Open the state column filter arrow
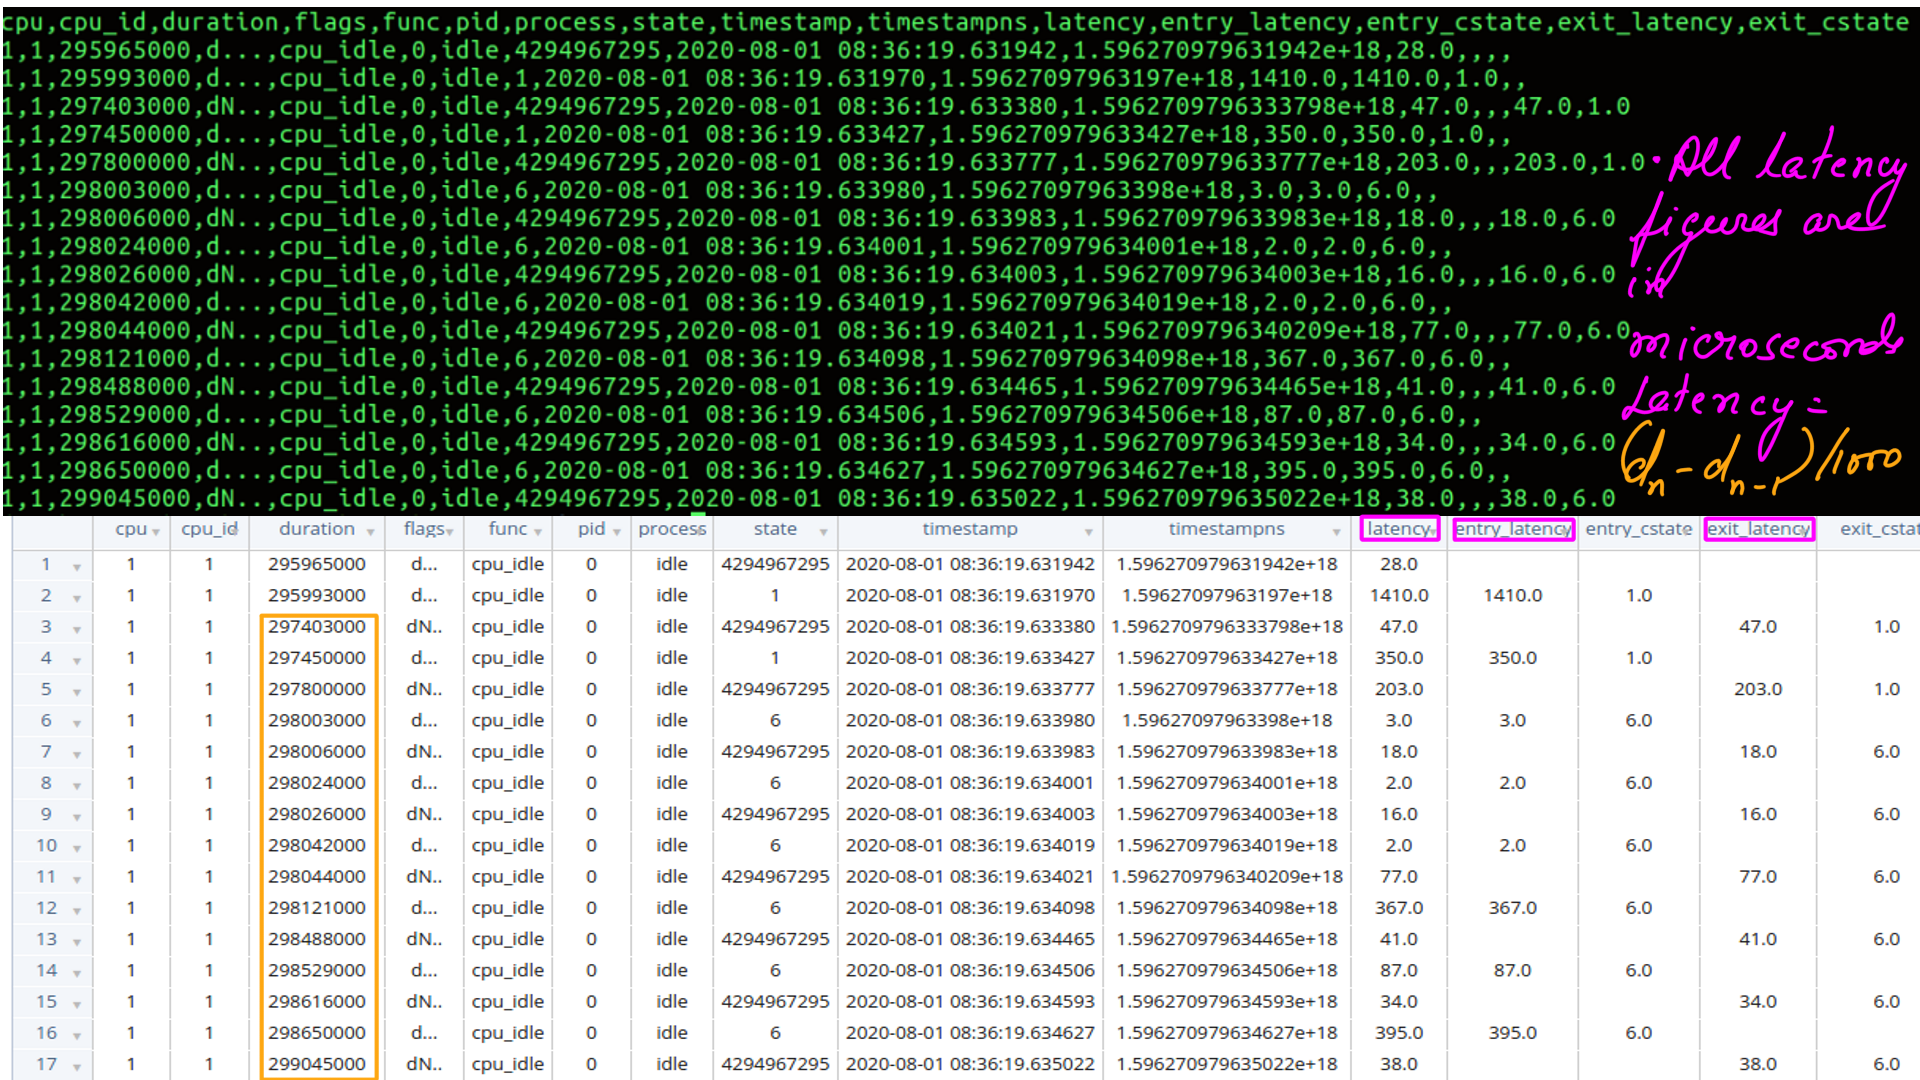1920x1080 pixels. point(823,532)
